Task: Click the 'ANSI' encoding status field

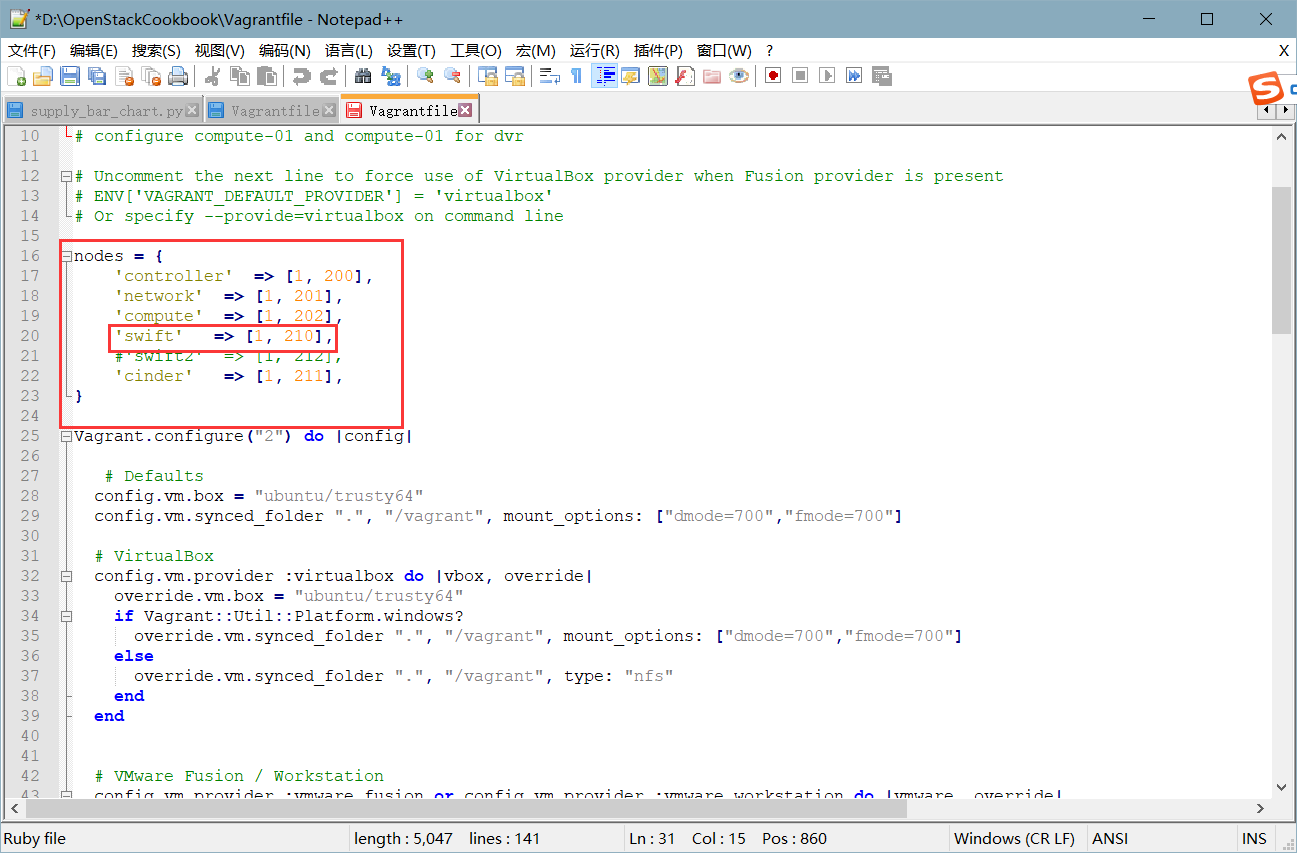Action: (1110, 839)
